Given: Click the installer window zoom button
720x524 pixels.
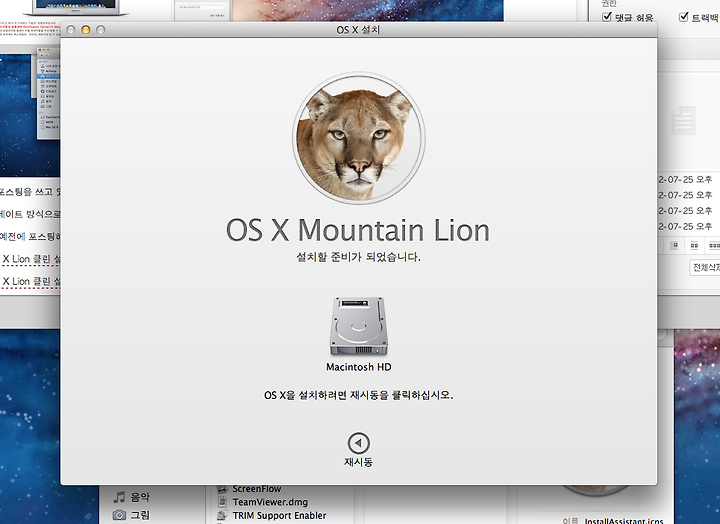Looking at the screenshot, I should pos(101,30).
